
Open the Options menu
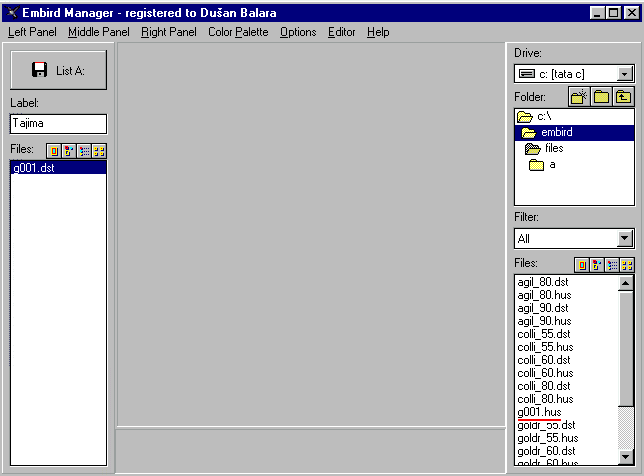tap(298, 32)
